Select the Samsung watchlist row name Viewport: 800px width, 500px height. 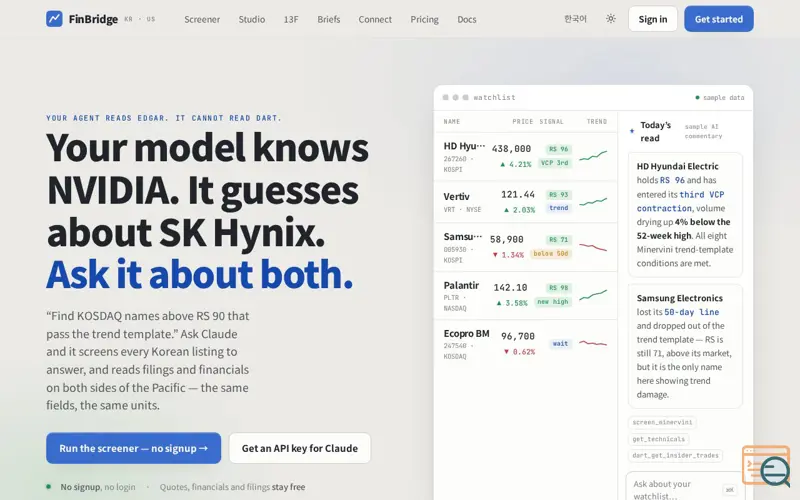pos(462,237)
